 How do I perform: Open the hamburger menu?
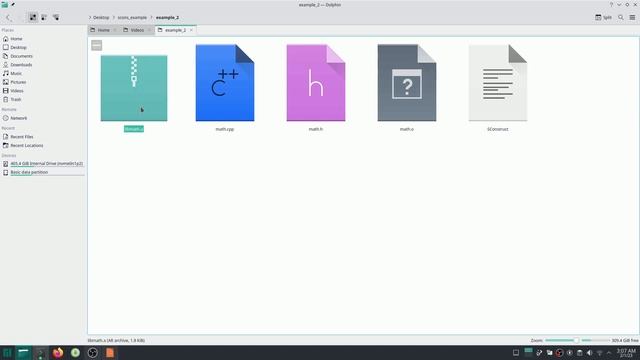tap(632, 18)
